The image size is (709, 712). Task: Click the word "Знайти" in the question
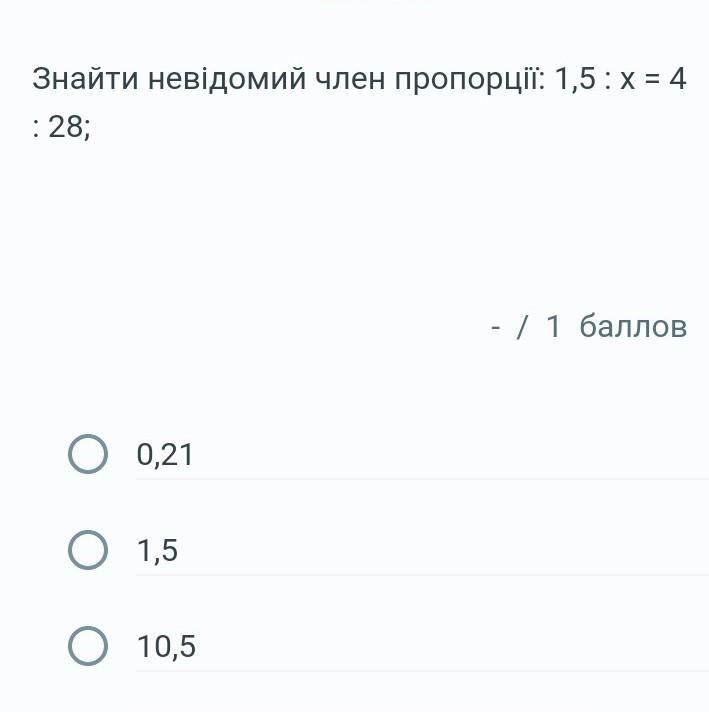coord(85,79)
